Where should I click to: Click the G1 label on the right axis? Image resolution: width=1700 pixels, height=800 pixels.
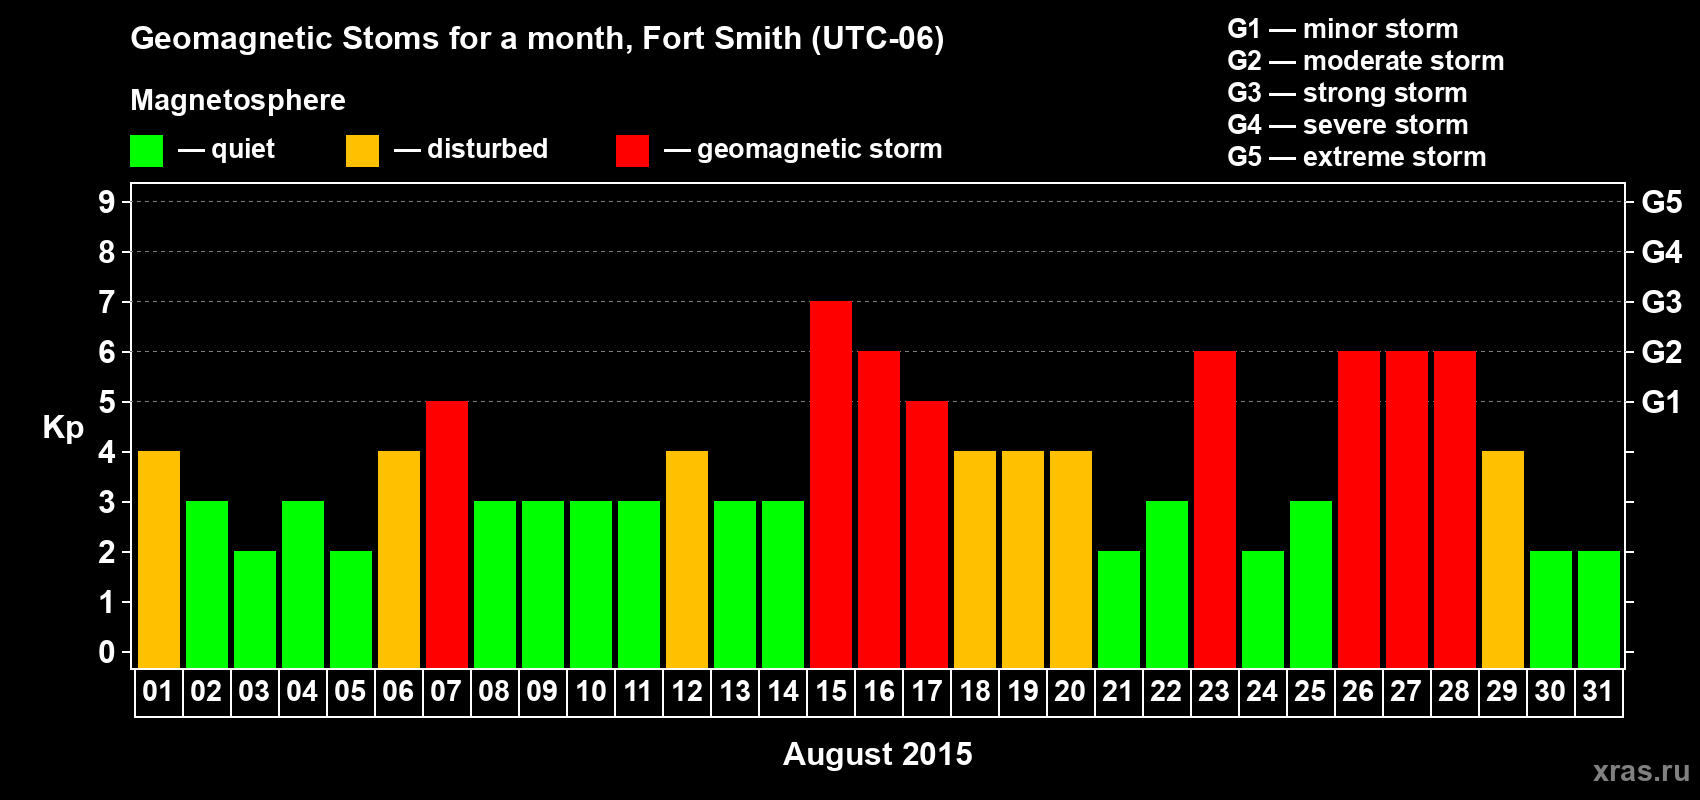coord(1662,402)
